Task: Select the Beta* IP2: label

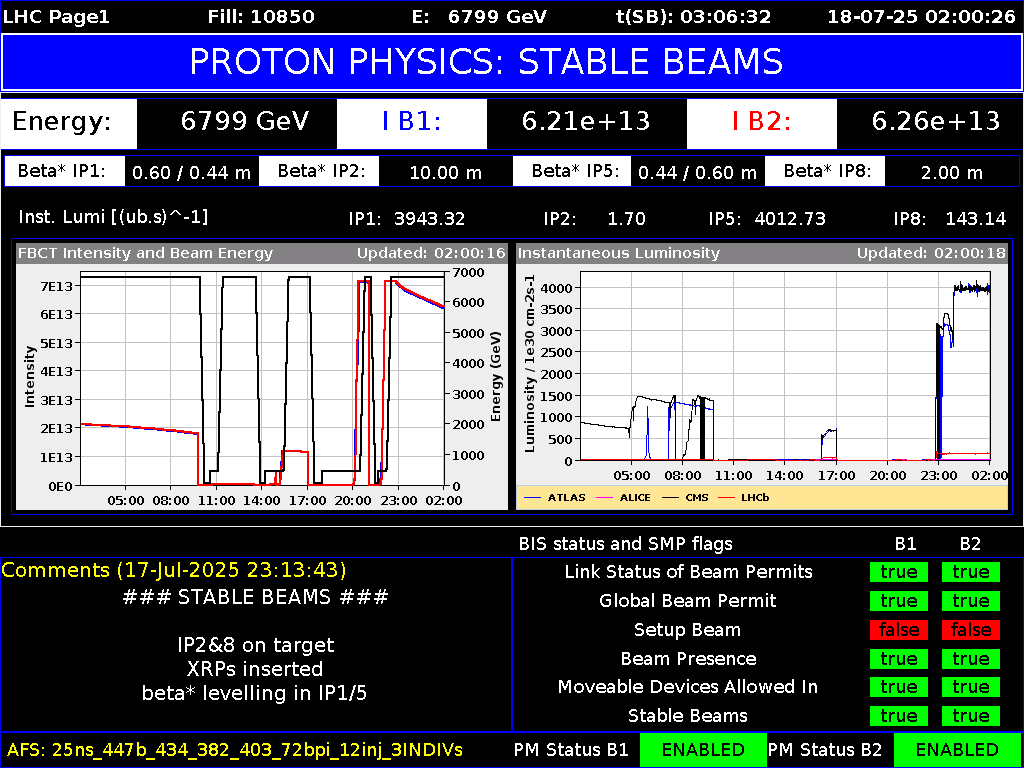Action: [x=320, y=172]
